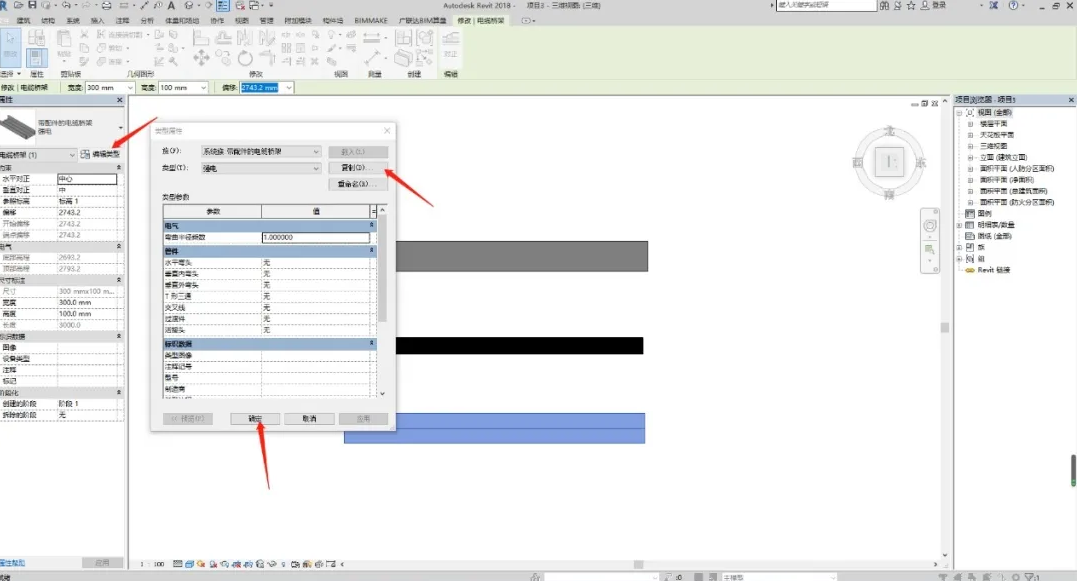Expand the 族 node in project browser
1077x581 pixels.
click(960, 247)
